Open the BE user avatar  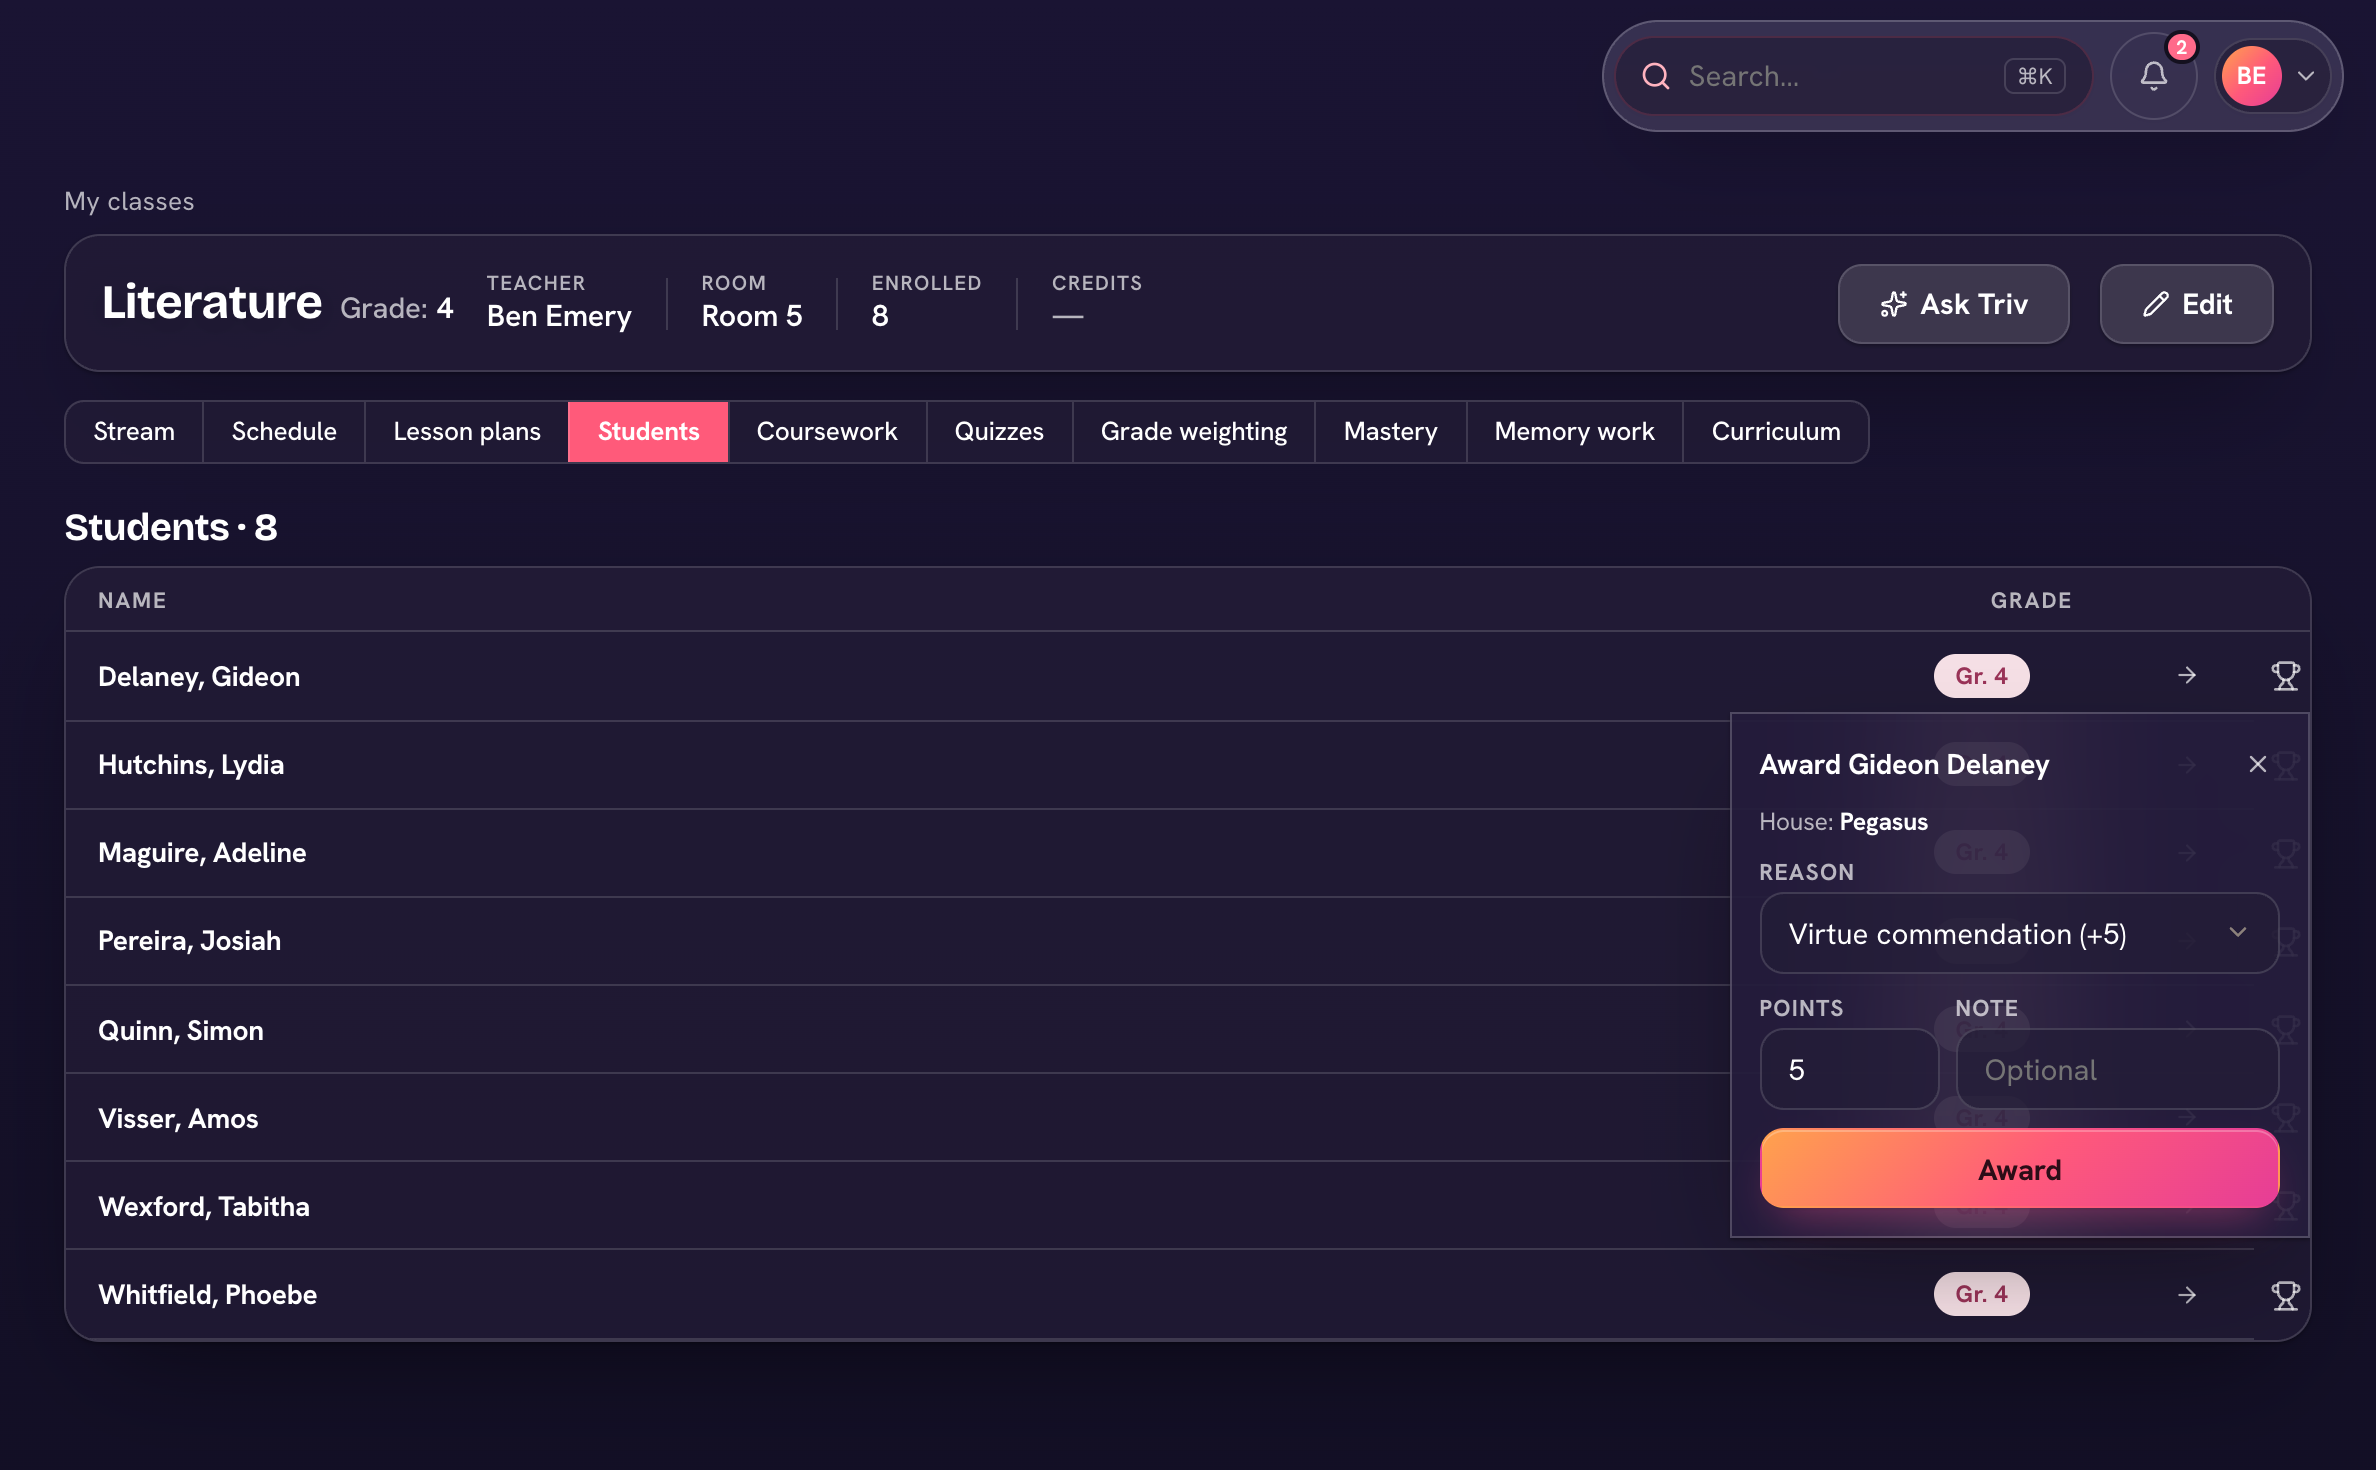(2251, 76)
